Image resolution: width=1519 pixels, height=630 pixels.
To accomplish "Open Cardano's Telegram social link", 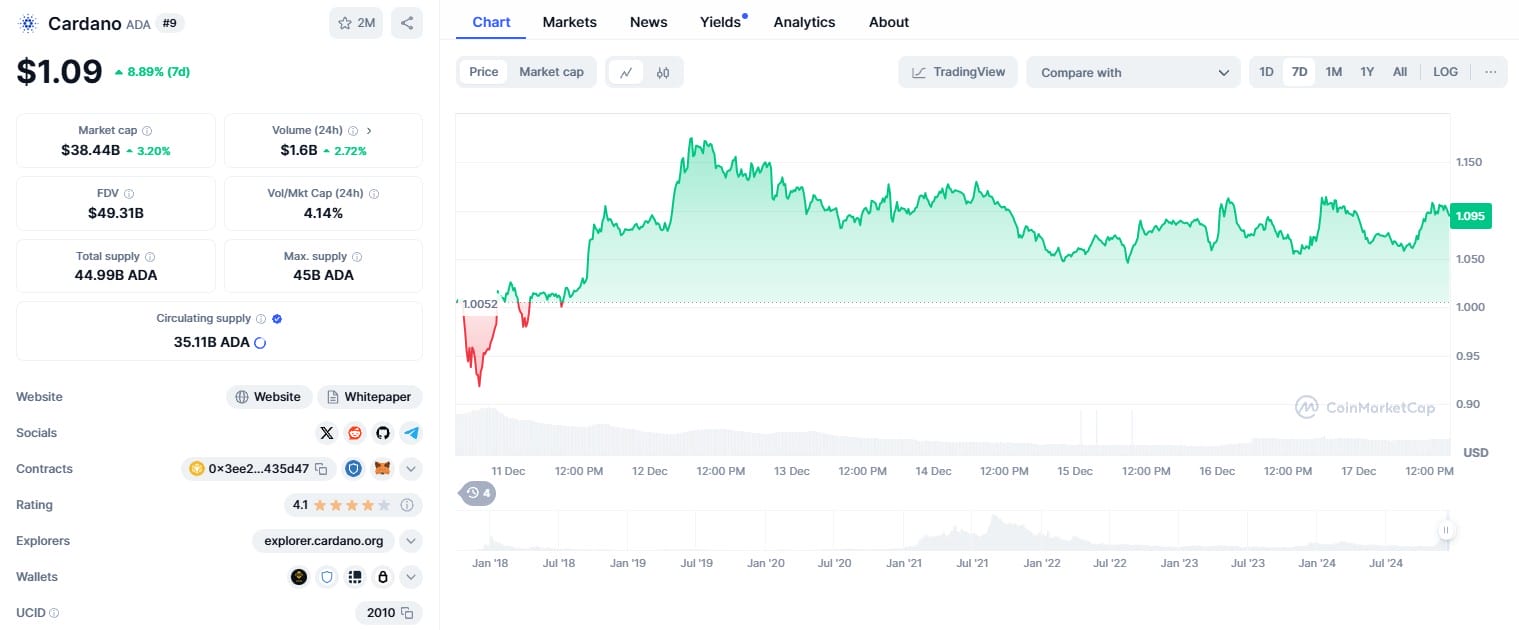I will pyautogui.click(x=410, y=433).
